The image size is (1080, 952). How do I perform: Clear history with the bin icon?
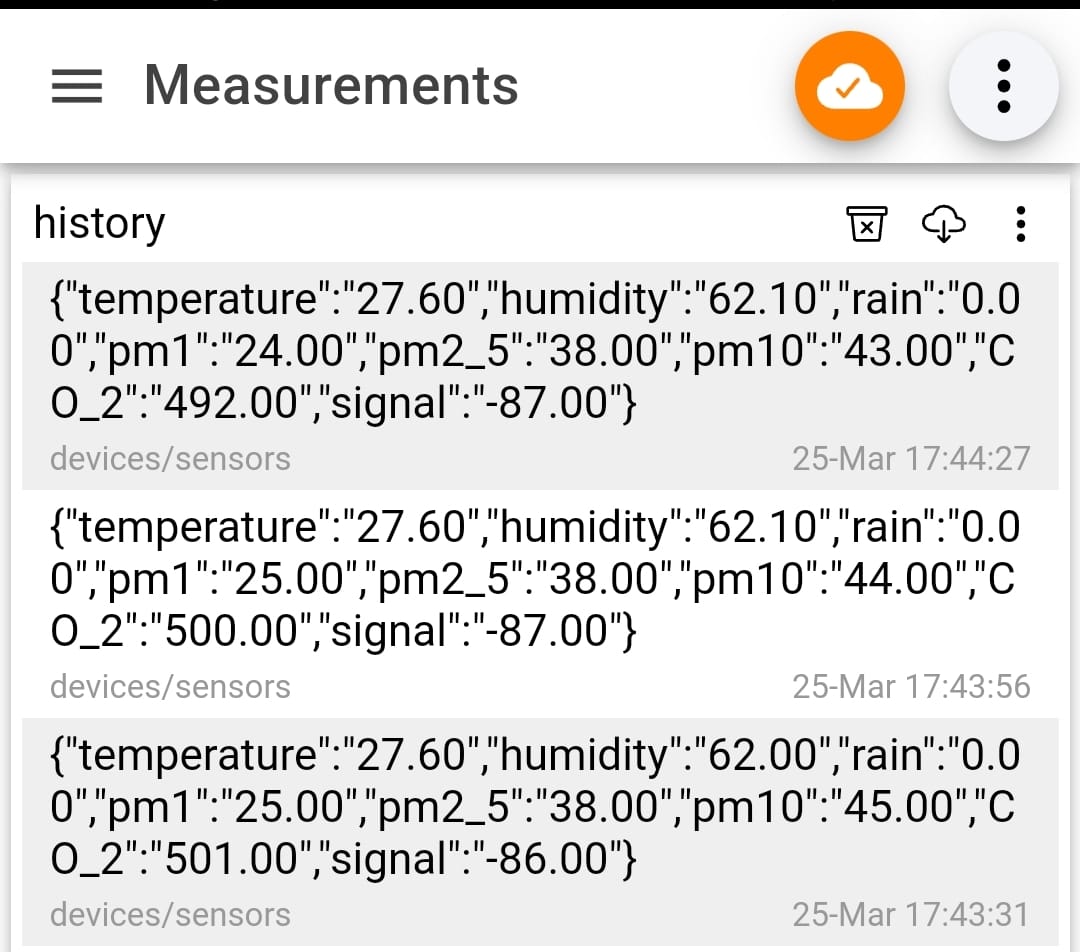click(x=867, y=224)
